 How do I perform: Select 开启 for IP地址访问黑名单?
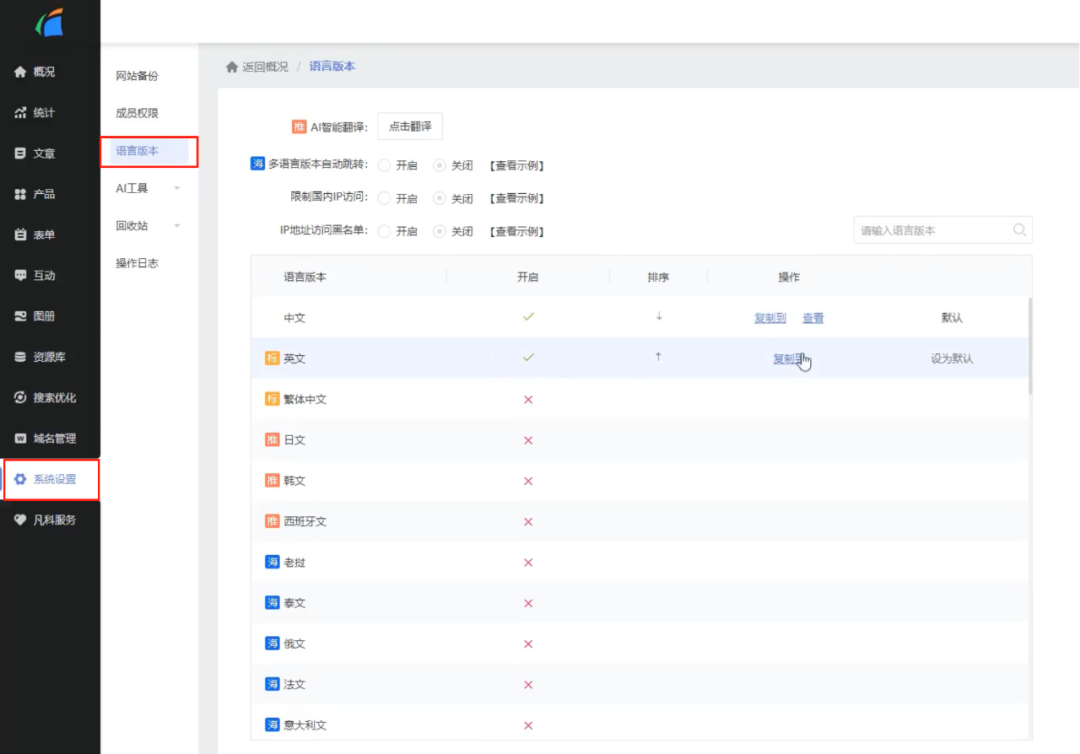click(x=384, y=231)
